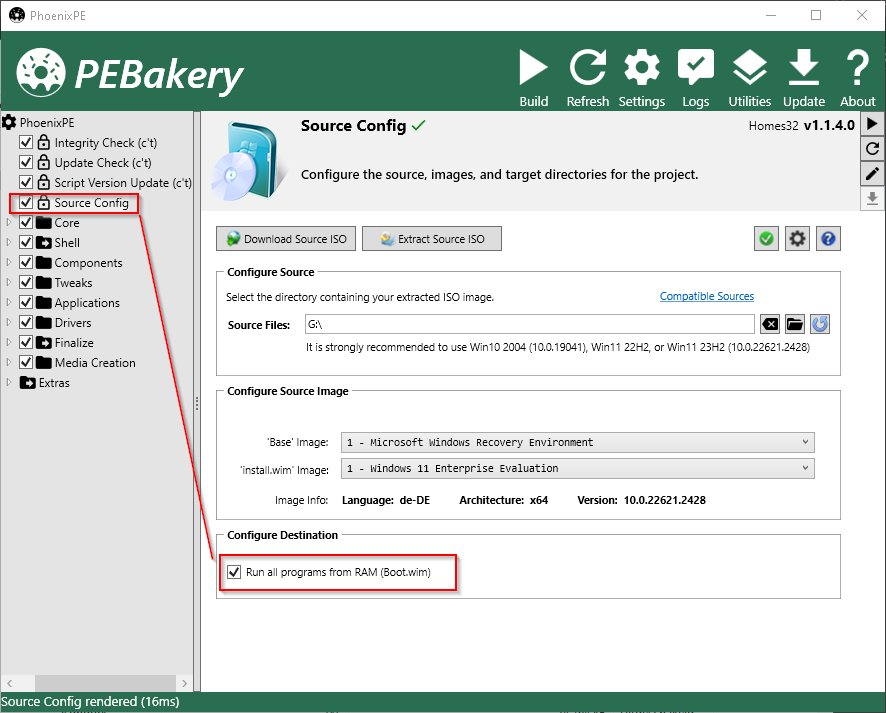
Task: Click the Update download icon
Action: [x=804, y=77]
